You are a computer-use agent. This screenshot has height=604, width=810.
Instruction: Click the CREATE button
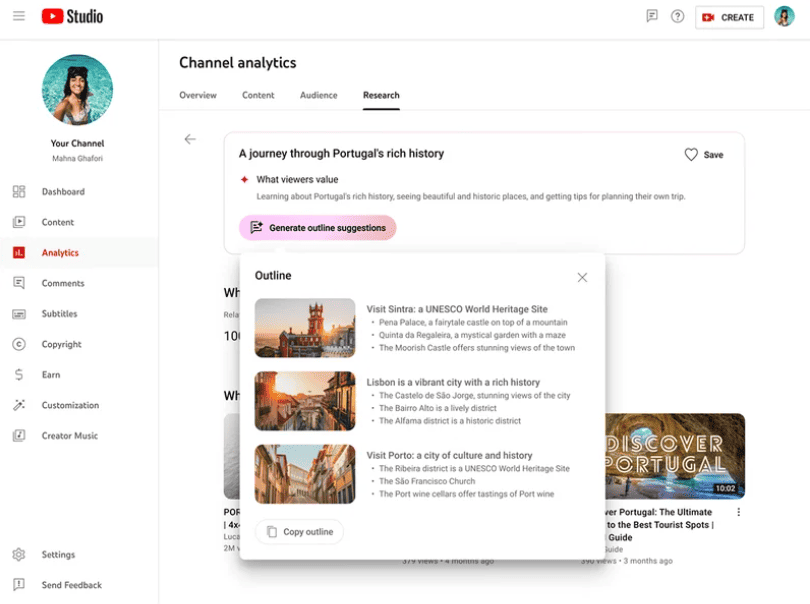(x=729, y=17)
